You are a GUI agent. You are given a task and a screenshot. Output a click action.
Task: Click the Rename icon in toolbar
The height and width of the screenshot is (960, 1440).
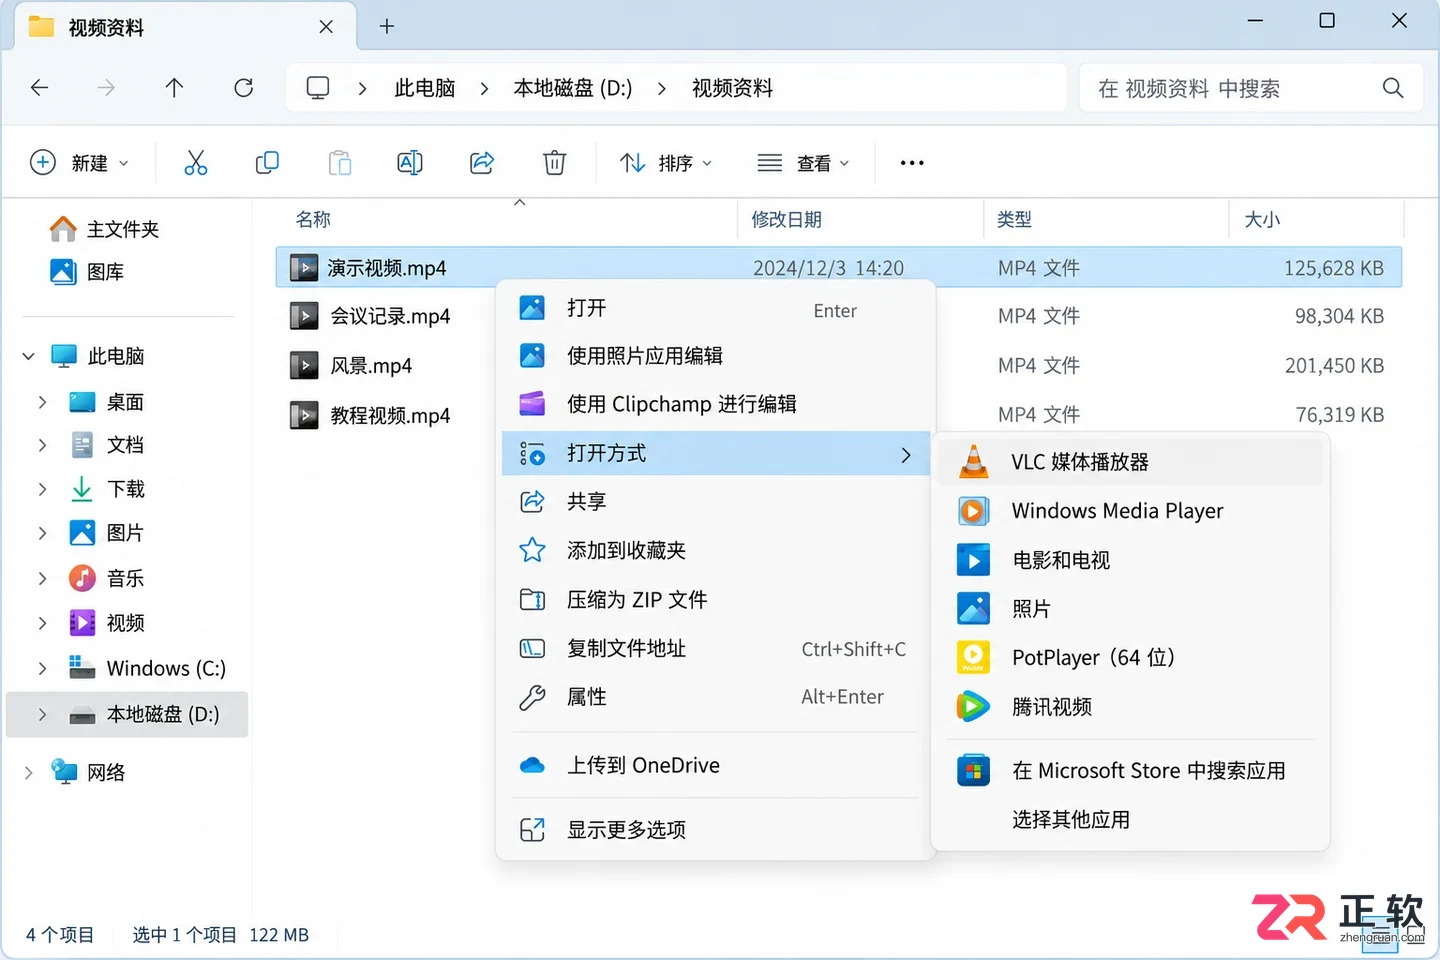(x=410, y=163)
